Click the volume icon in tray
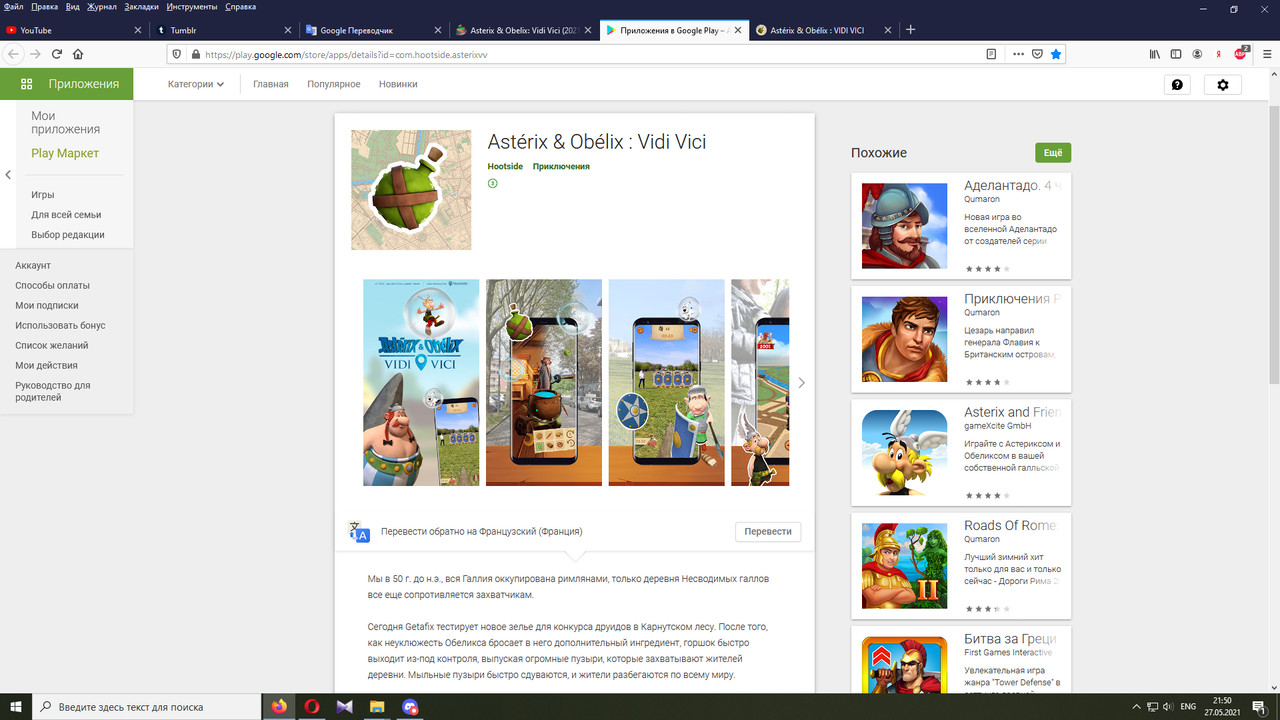The width and height of the screenshot is (1280, 720). click(x=1168, y=707)
